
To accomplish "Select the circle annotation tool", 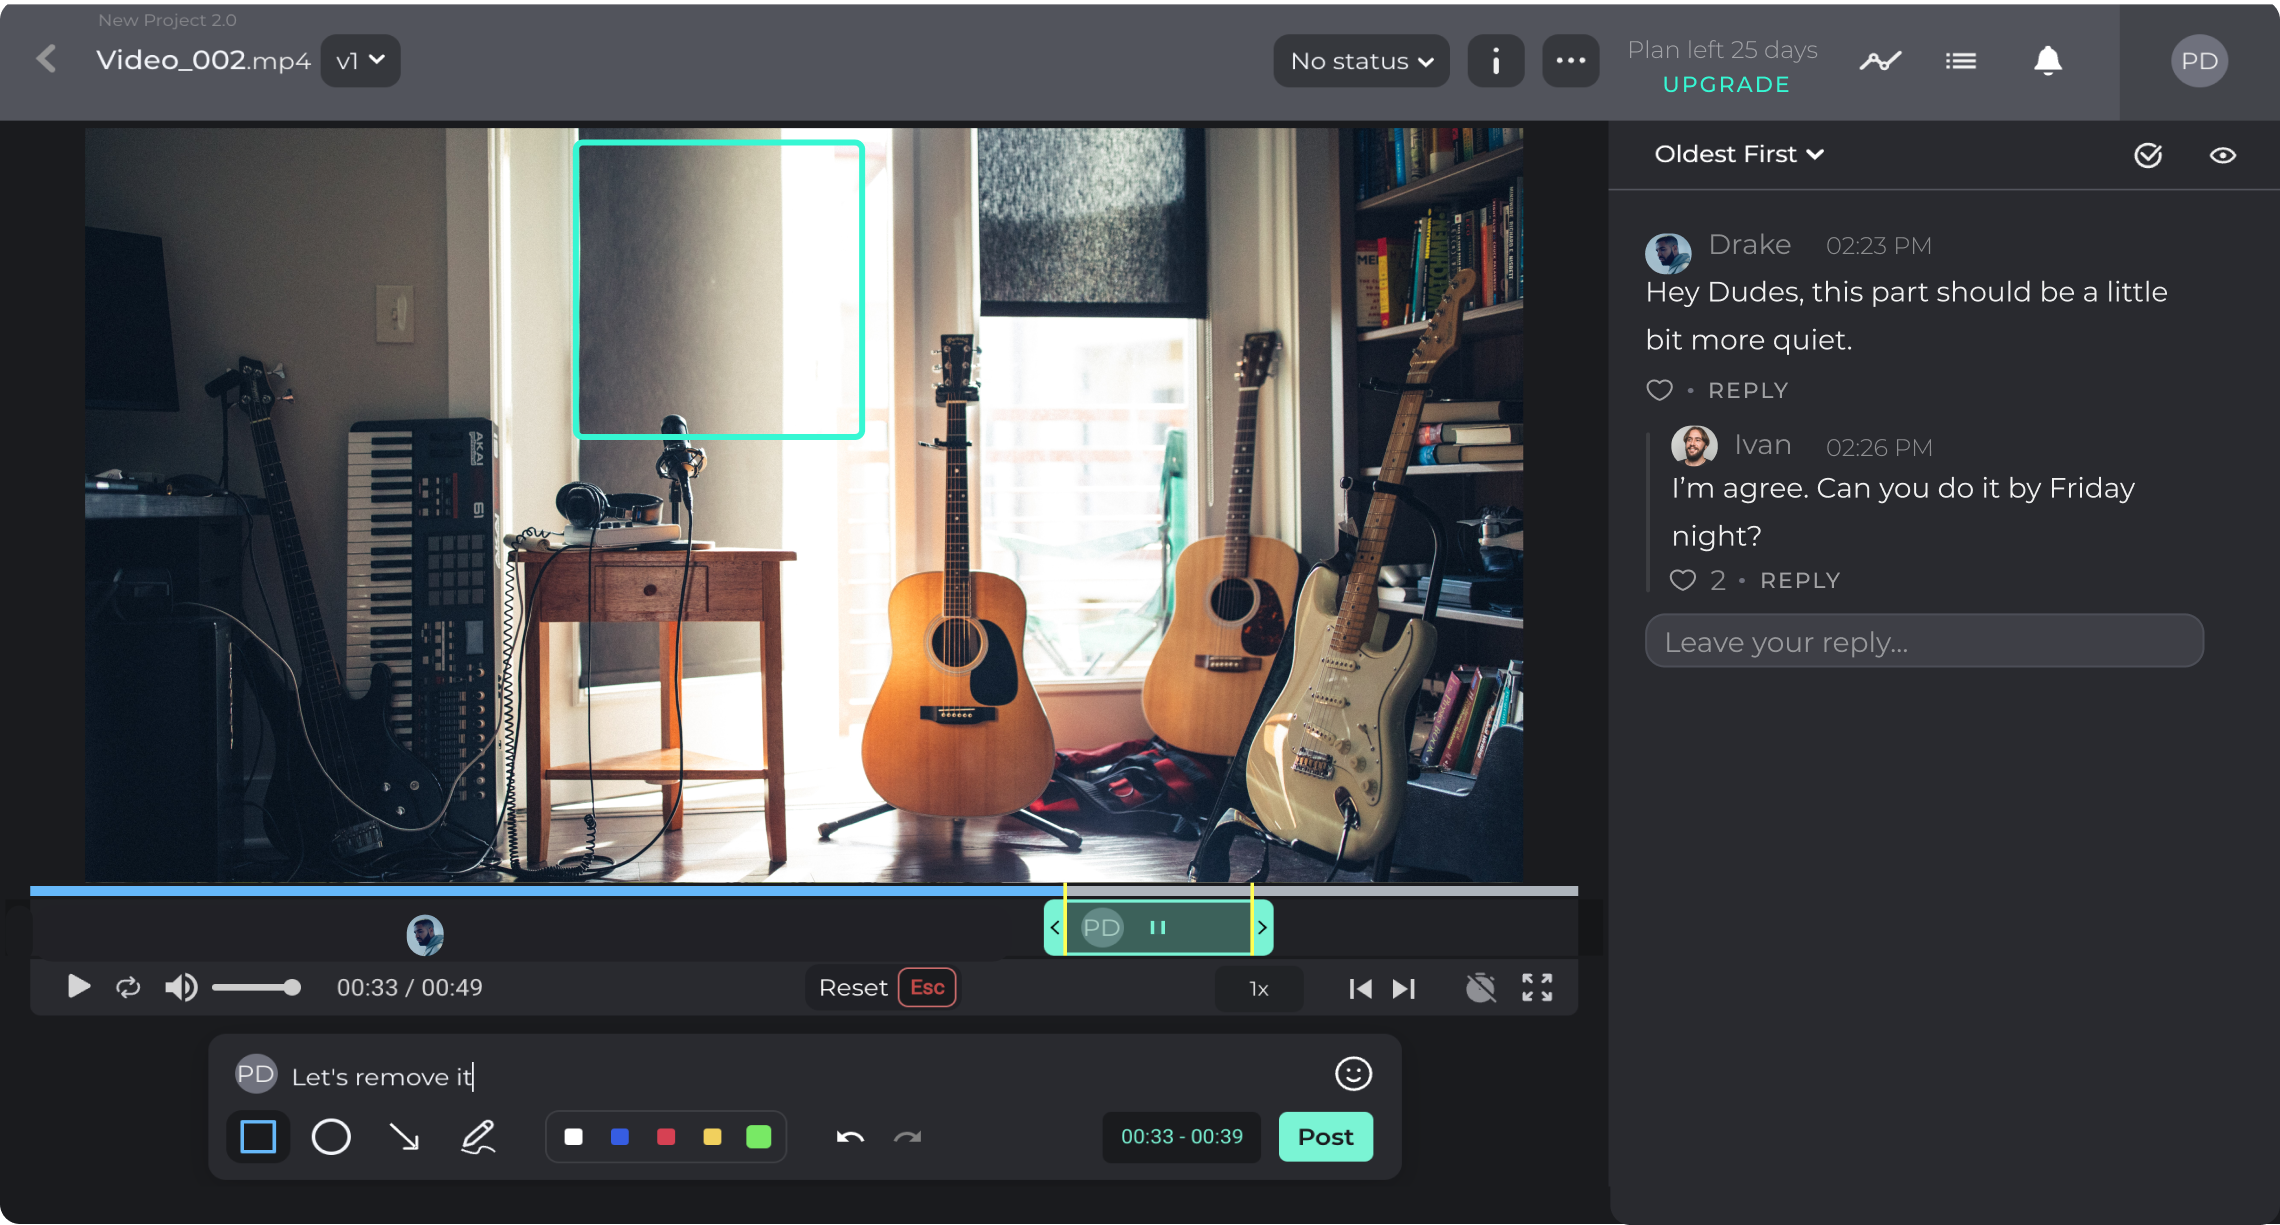I will pos(331,1137).
